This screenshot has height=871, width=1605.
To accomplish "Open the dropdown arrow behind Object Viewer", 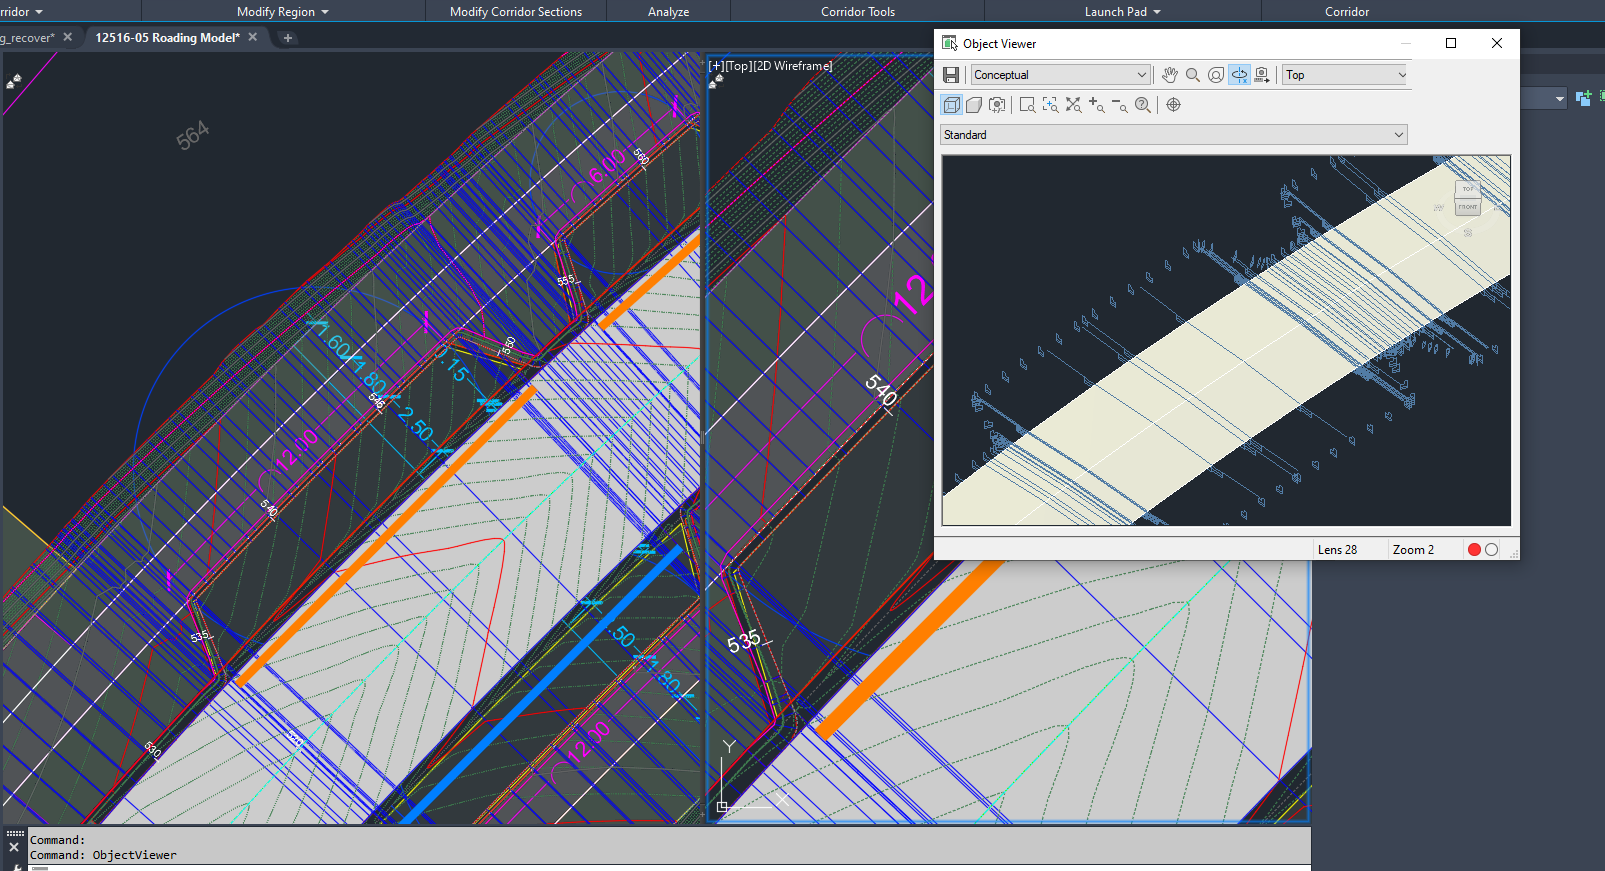I will tap(1559, 98).
